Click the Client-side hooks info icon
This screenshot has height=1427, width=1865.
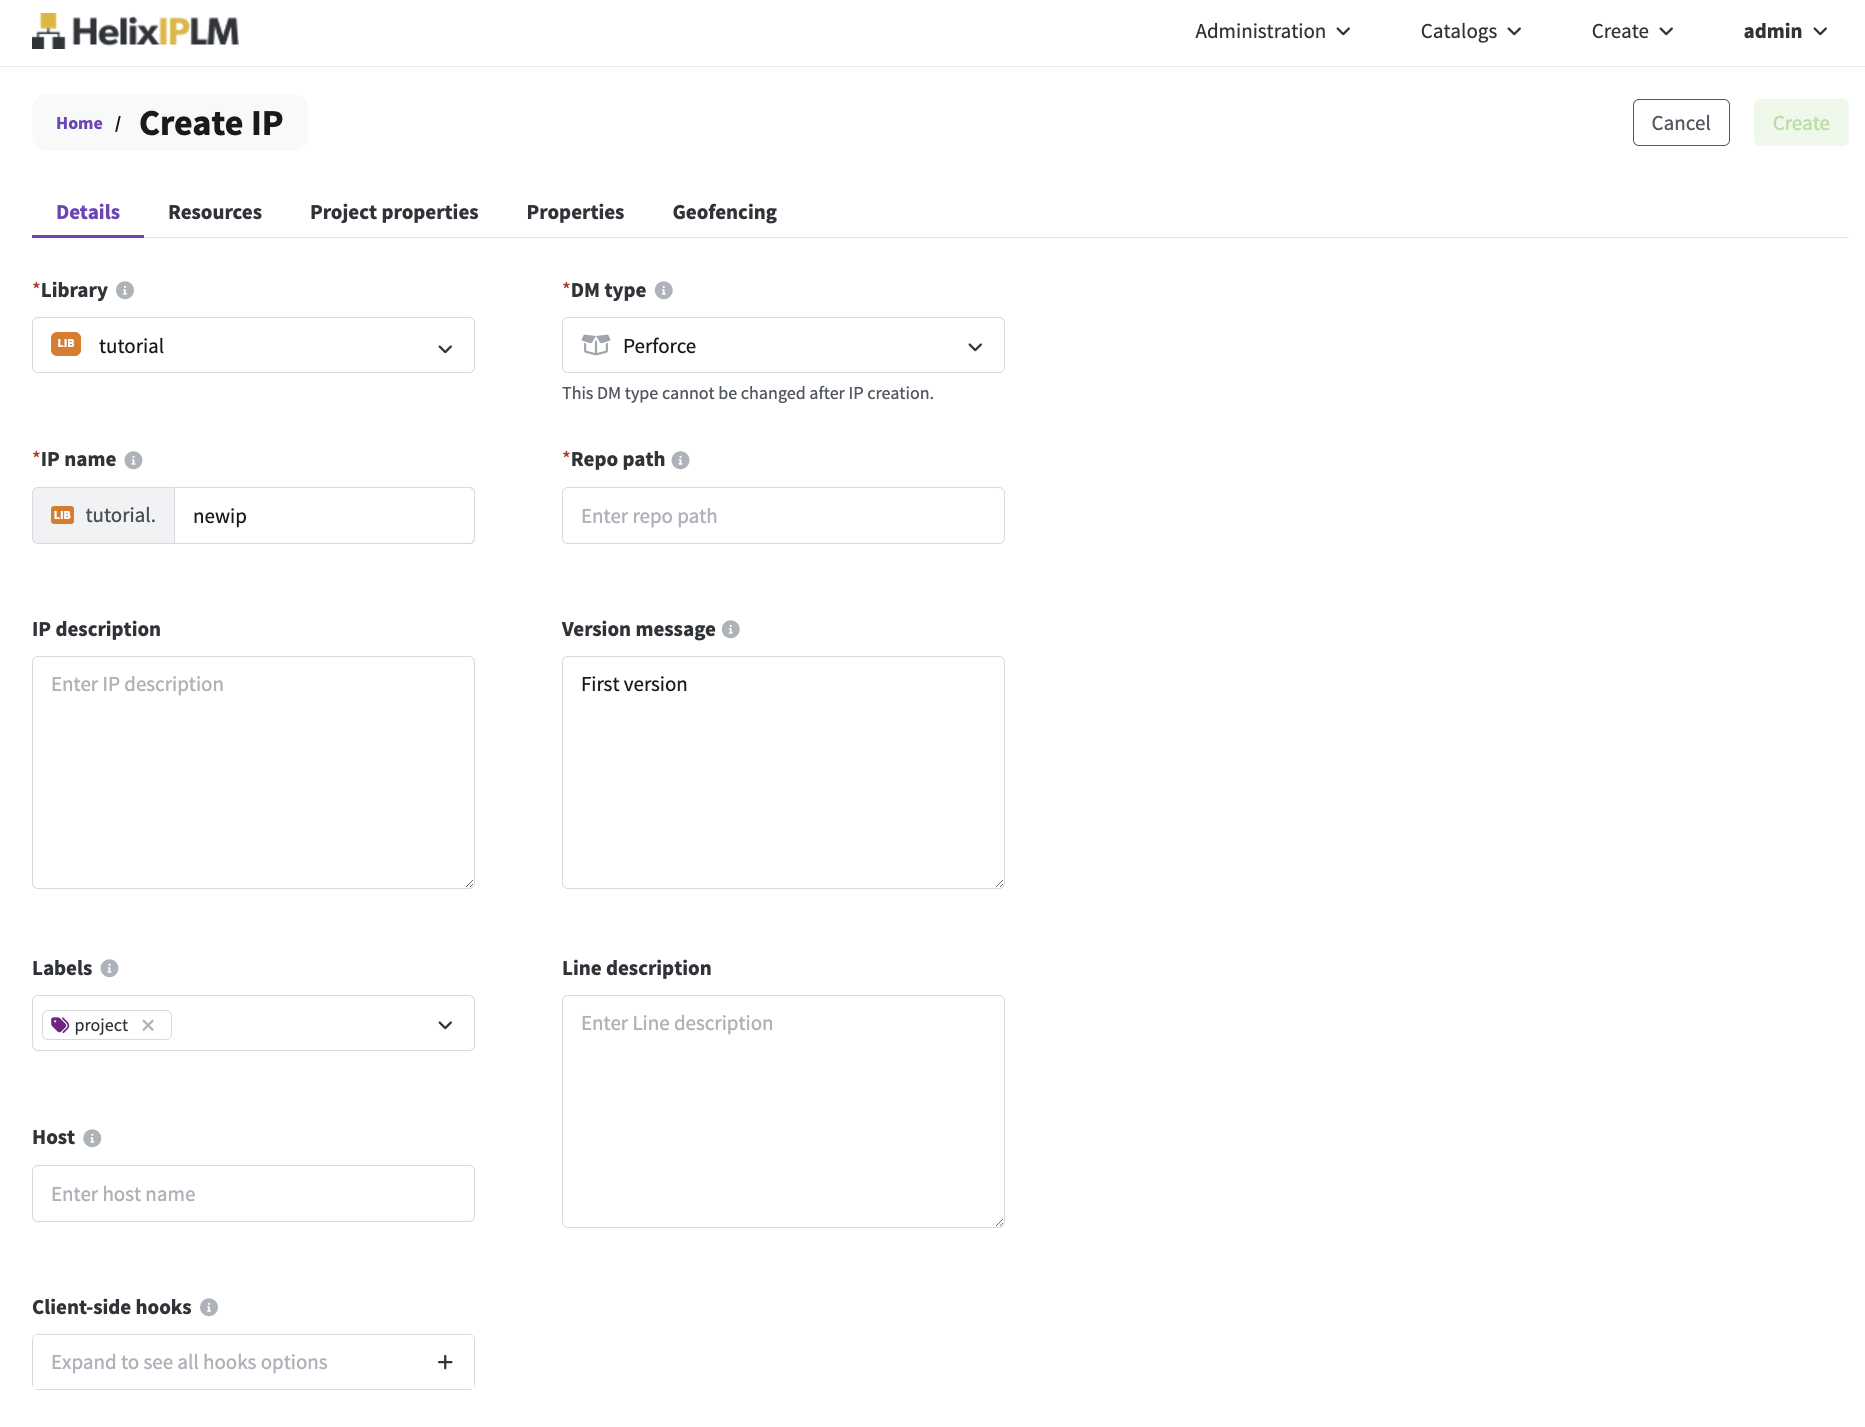[x=209, y=1307]
